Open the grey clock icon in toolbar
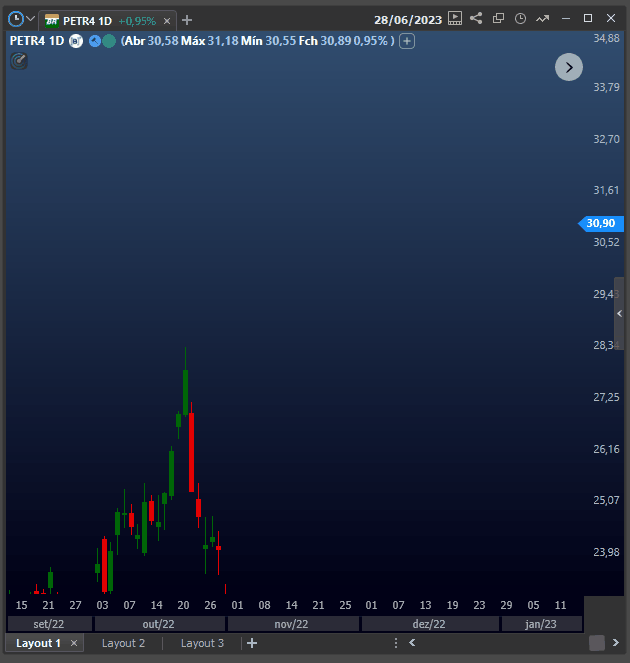The height and width of the screenshot is (663, 630). coord(520,19)
